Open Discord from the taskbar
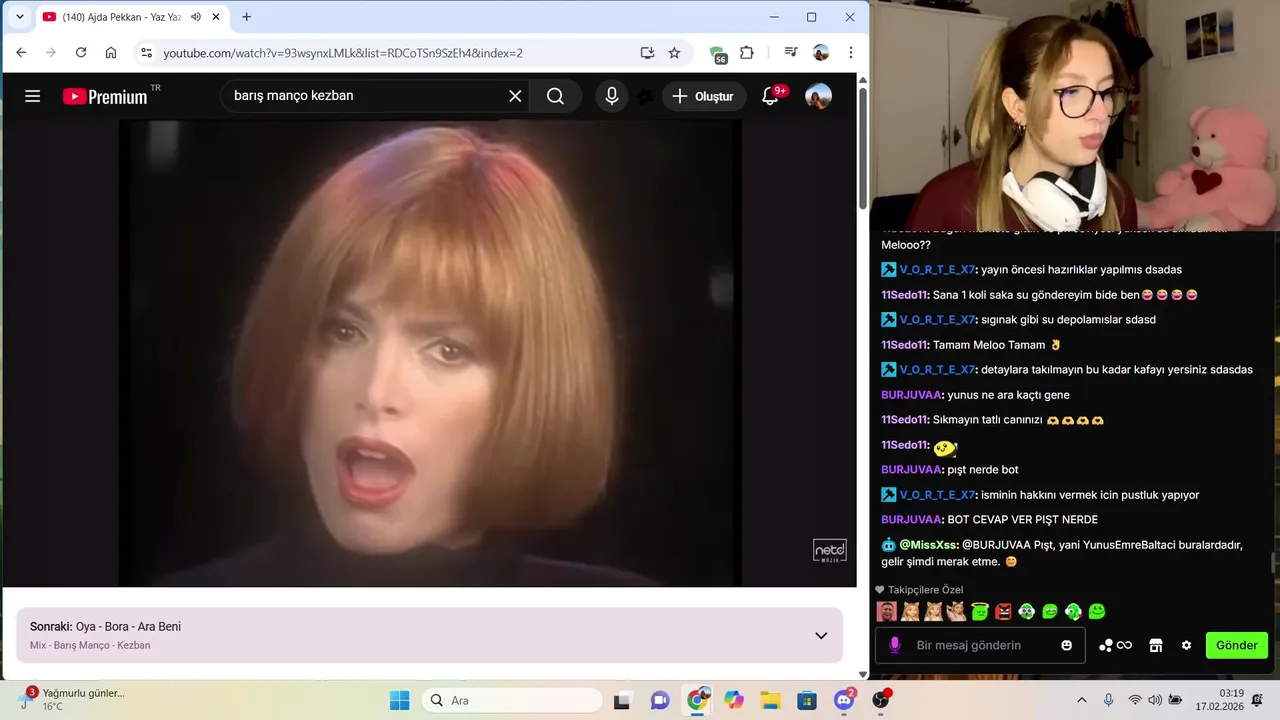This screenshot has width=1280, height=720. click(x=844, y=700)
